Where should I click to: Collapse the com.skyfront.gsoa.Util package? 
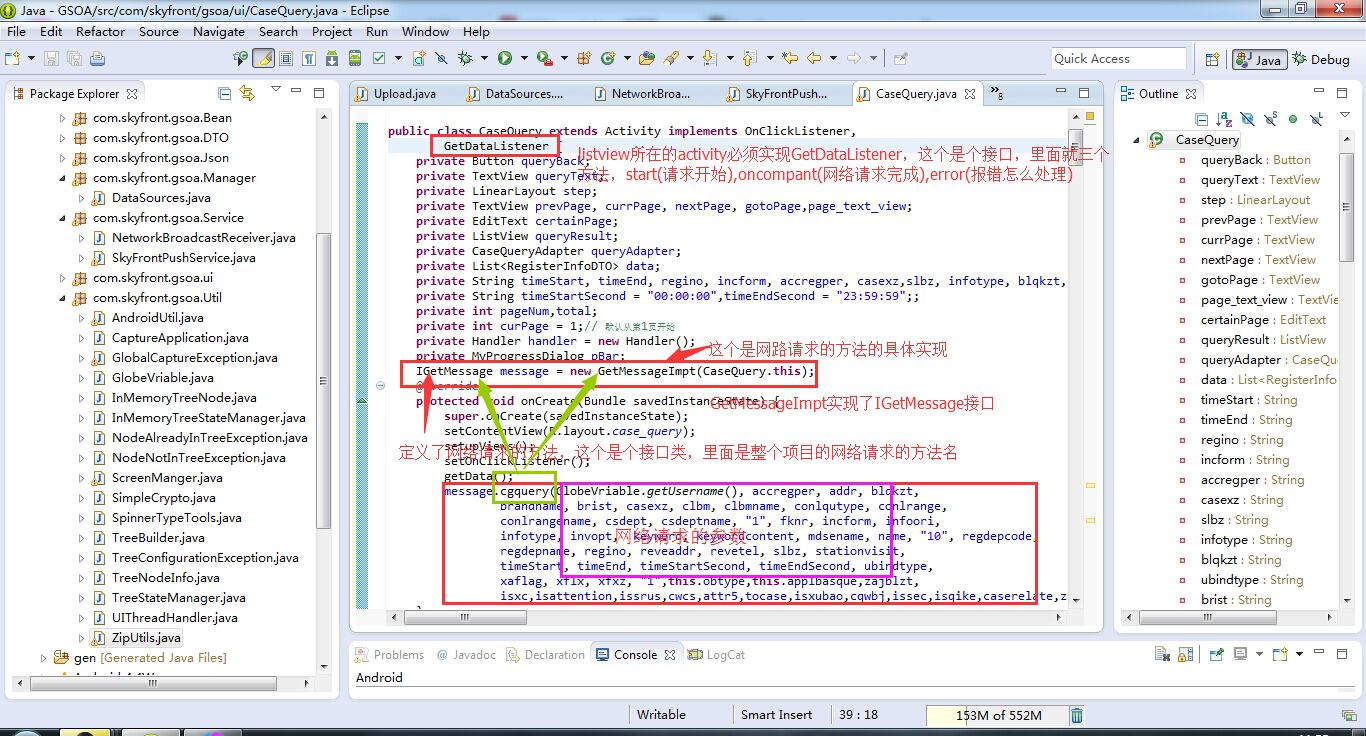(x=61, y=298)
